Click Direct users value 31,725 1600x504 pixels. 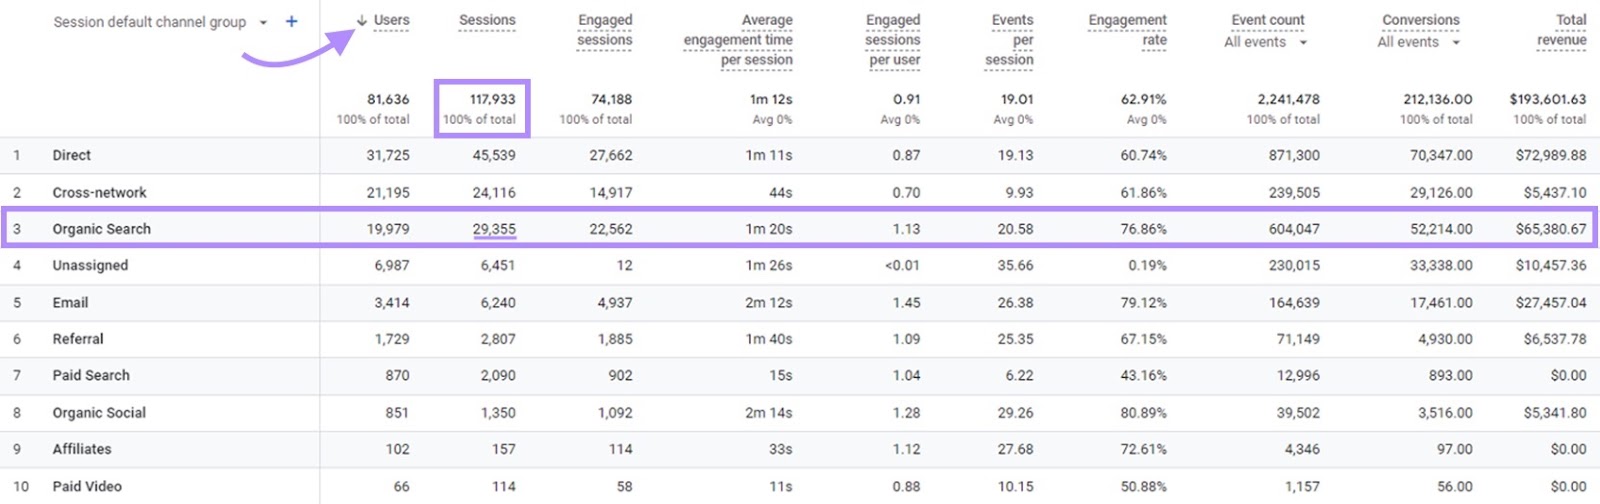pyautogui.click(x=388, y=155)
